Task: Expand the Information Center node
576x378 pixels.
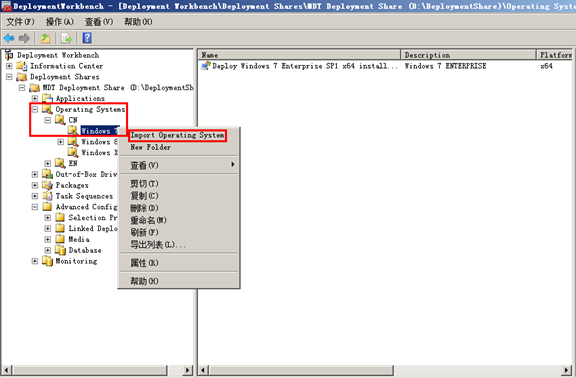Action: coord(9,66)
